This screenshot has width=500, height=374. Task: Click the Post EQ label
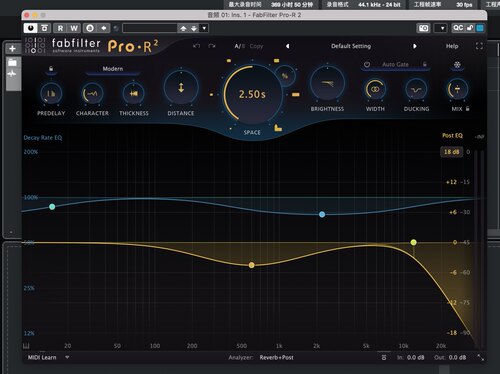click(x=452, y=135)
